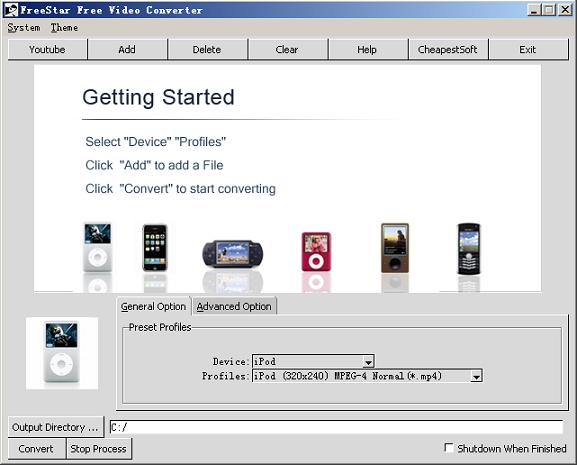The width and height of the screenshot is (577, 465).
Task: Open the Theme menu
Action: pos(64,28)
